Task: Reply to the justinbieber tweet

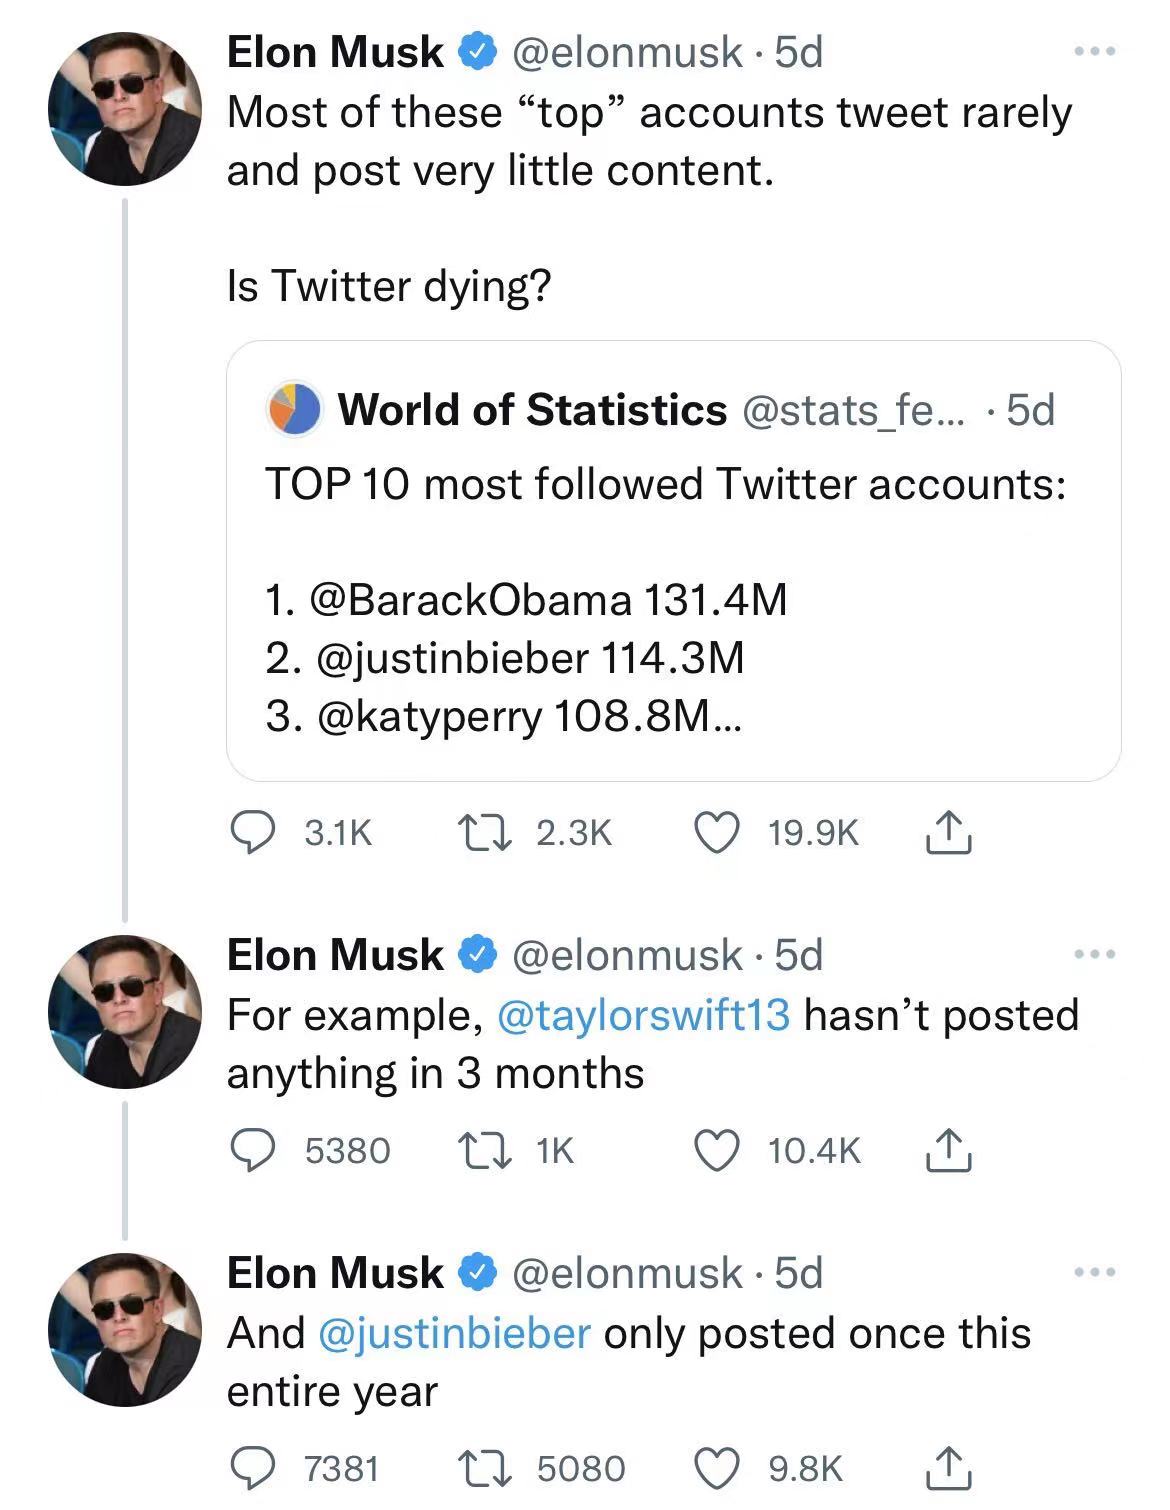Action: click(x=254, y=1468)
